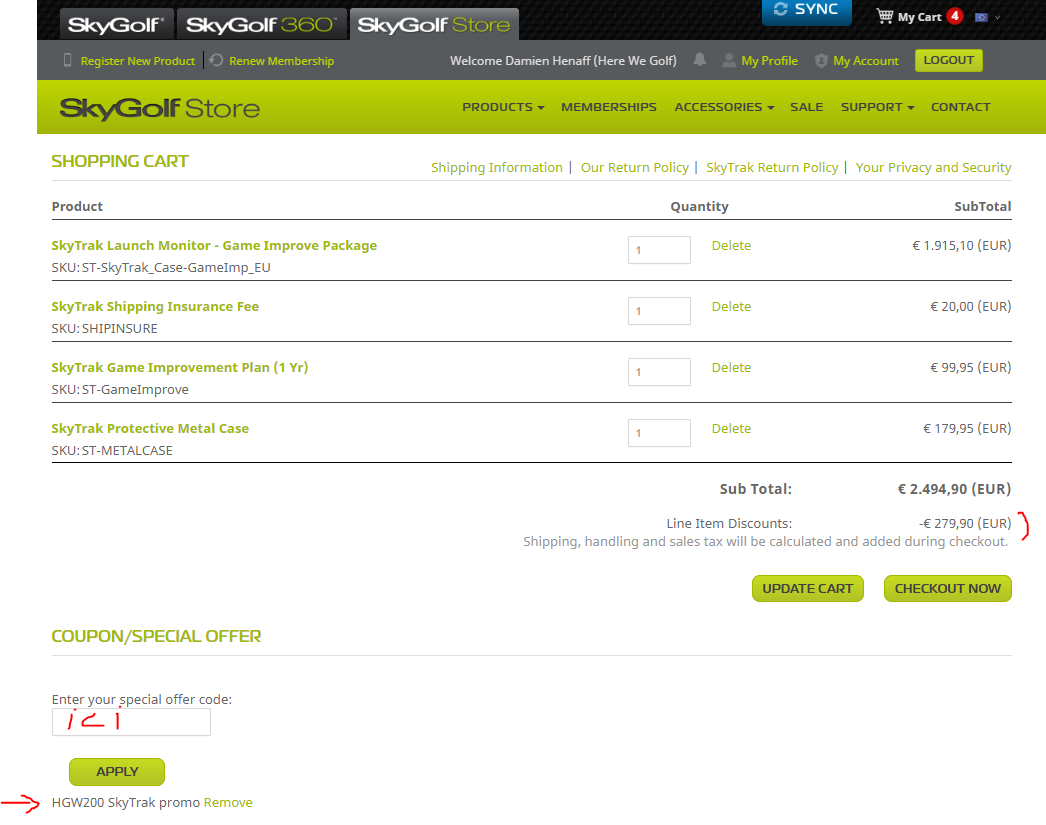Remove the HGW200 SkyTrak promo
The image size is (1046, 825).
pyautogui.click(x=228, y=802)
